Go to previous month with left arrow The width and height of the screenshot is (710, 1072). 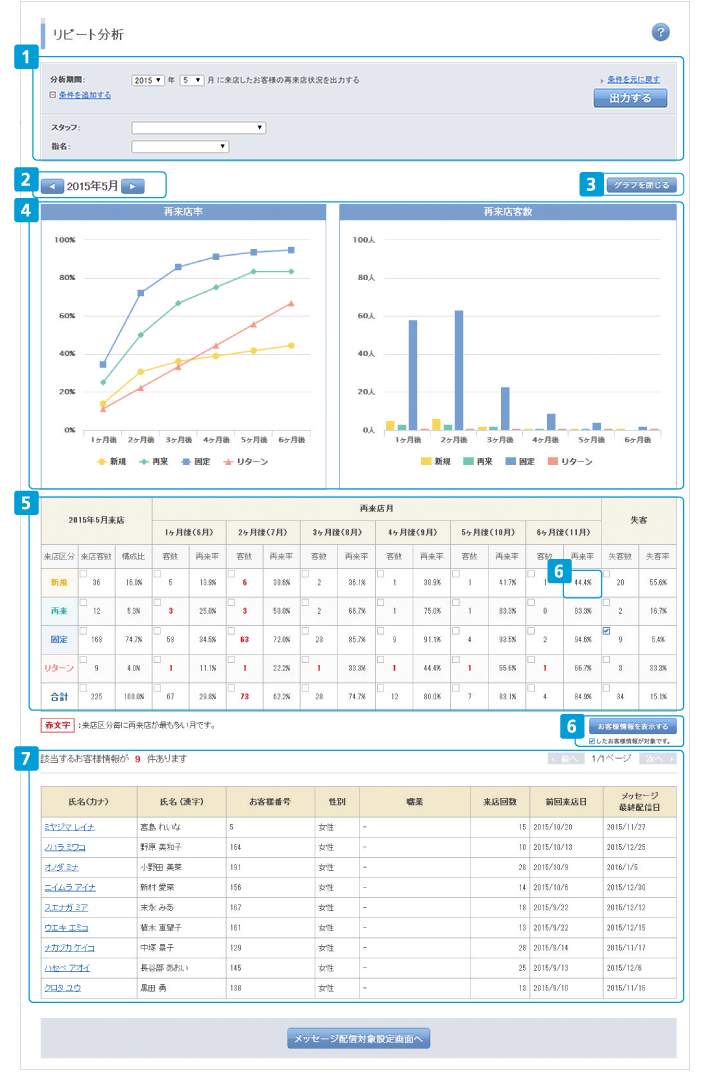click(52, 186)
